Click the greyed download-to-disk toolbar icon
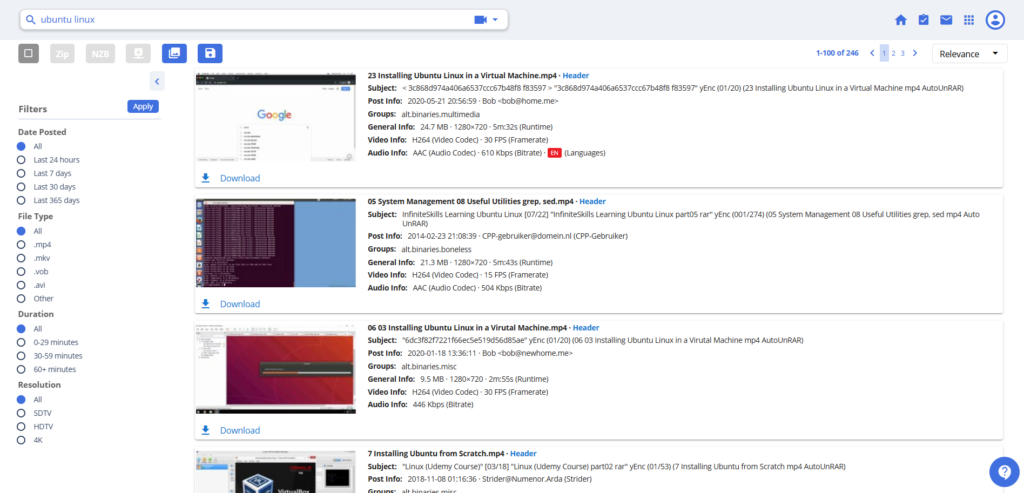 (x=138, y=54)
